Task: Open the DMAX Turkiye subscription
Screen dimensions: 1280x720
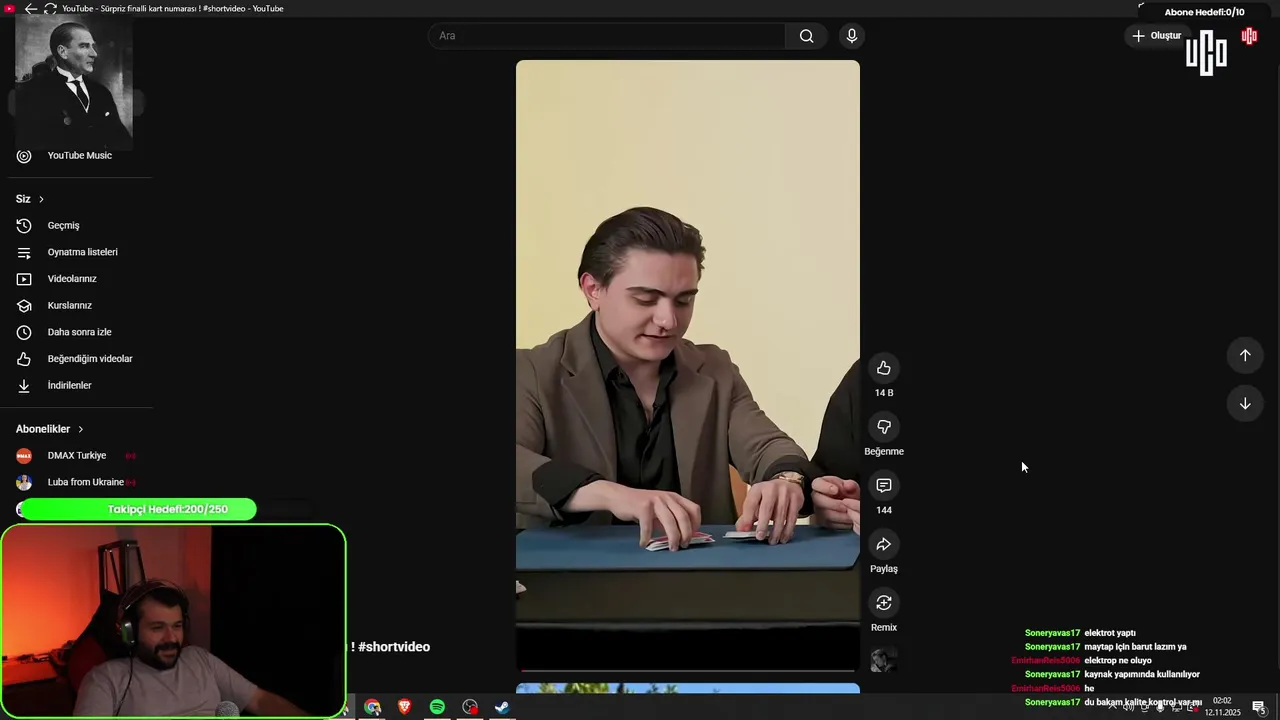Action: (76, 455)
